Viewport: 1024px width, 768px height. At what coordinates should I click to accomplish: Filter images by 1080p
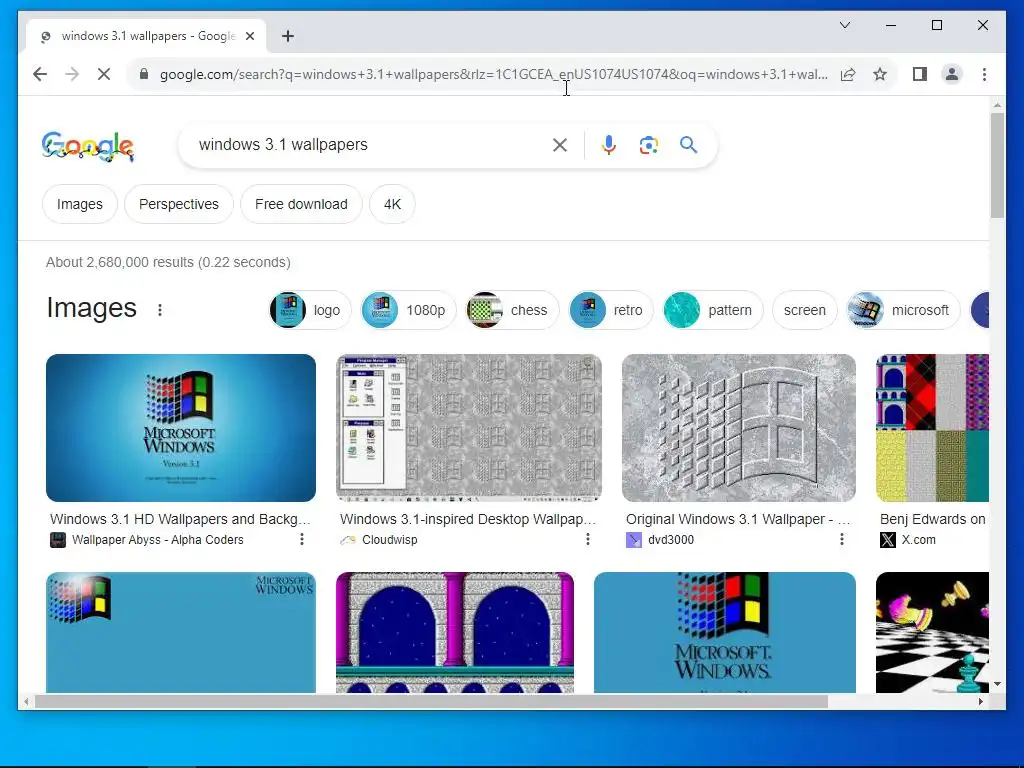(x=409, y=310)
